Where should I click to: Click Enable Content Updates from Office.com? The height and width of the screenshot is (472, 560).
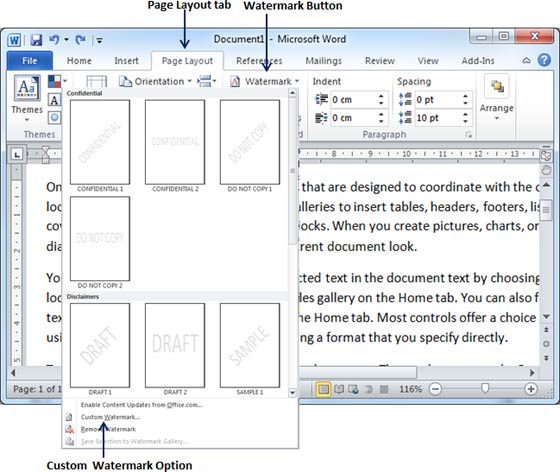click(141, 405)
